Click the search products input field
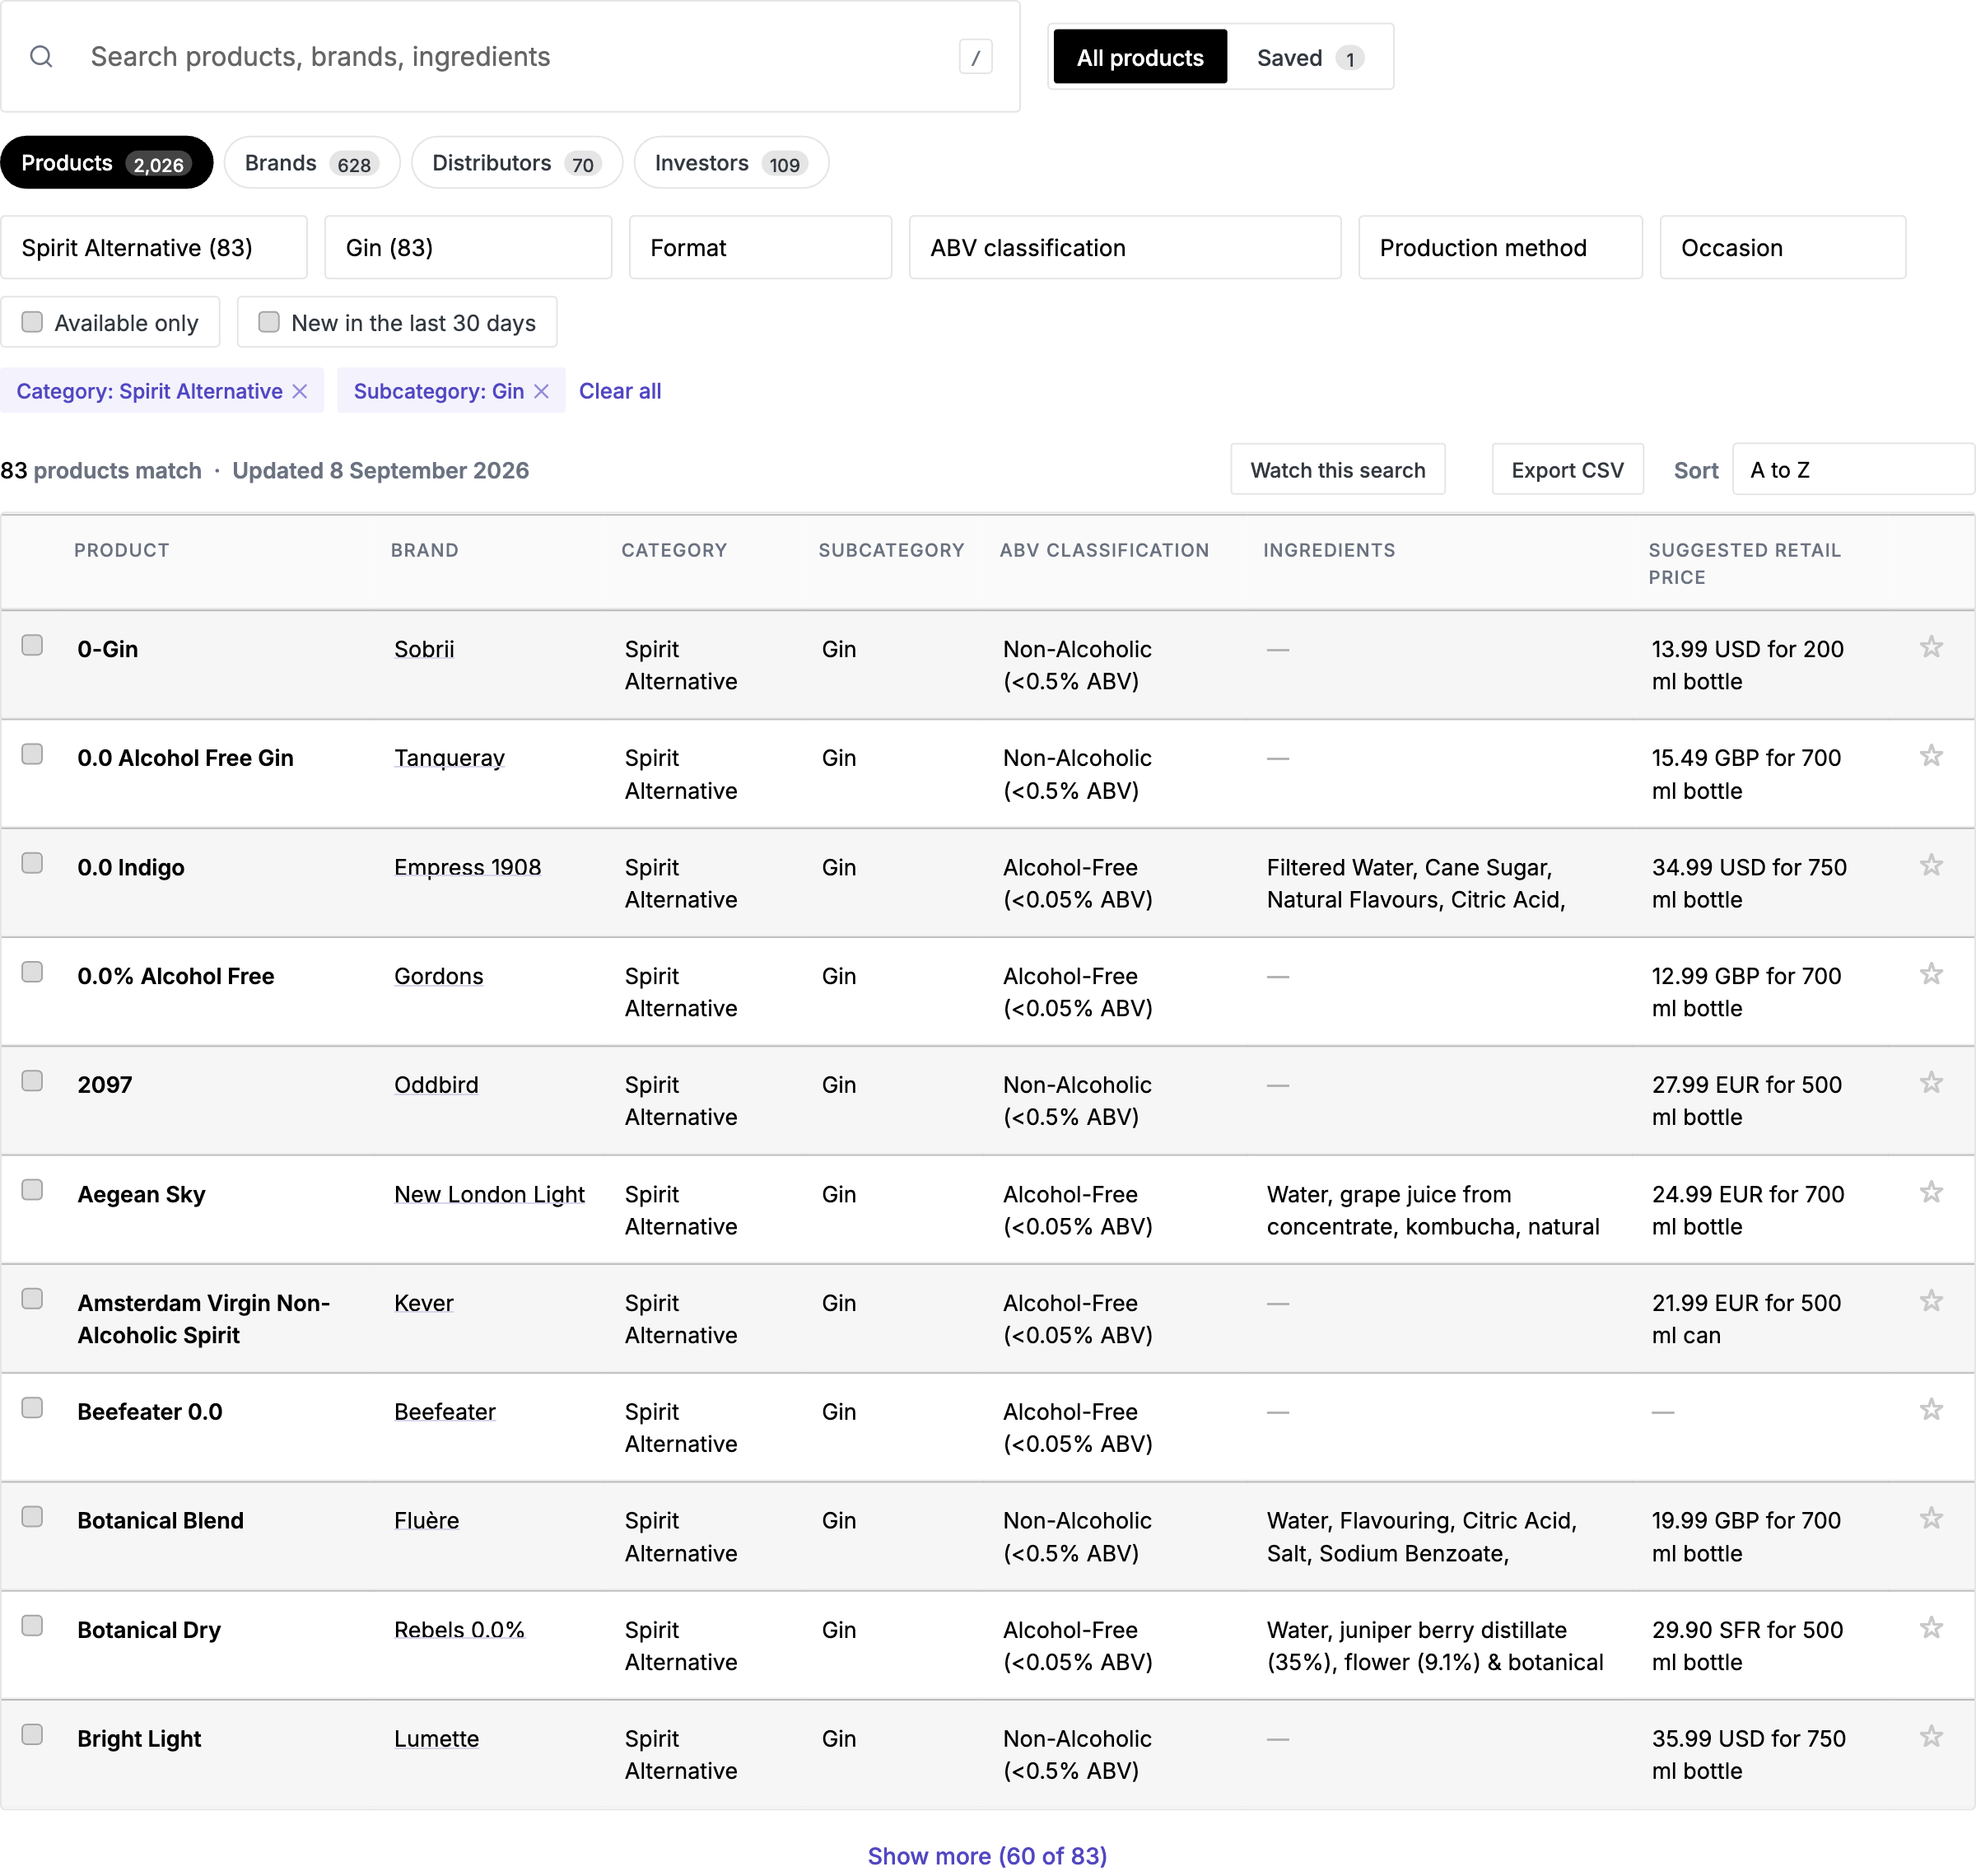The width and height of the screenshot is (1976, 1876). (510, 57)
